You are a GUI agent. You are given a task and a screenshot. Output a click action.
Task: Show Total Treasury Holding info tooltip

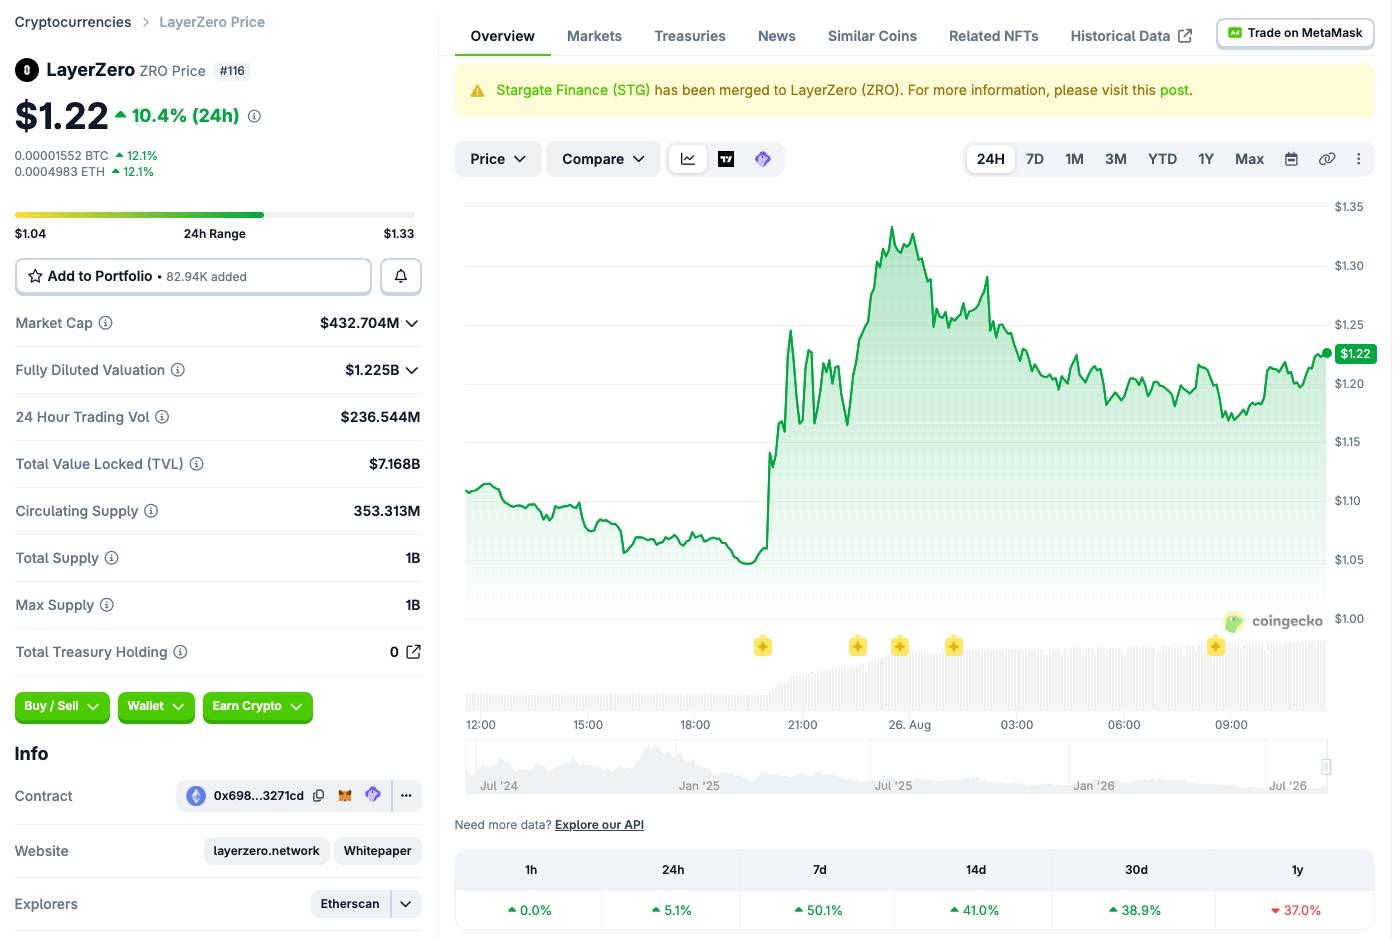click(180, 652)
